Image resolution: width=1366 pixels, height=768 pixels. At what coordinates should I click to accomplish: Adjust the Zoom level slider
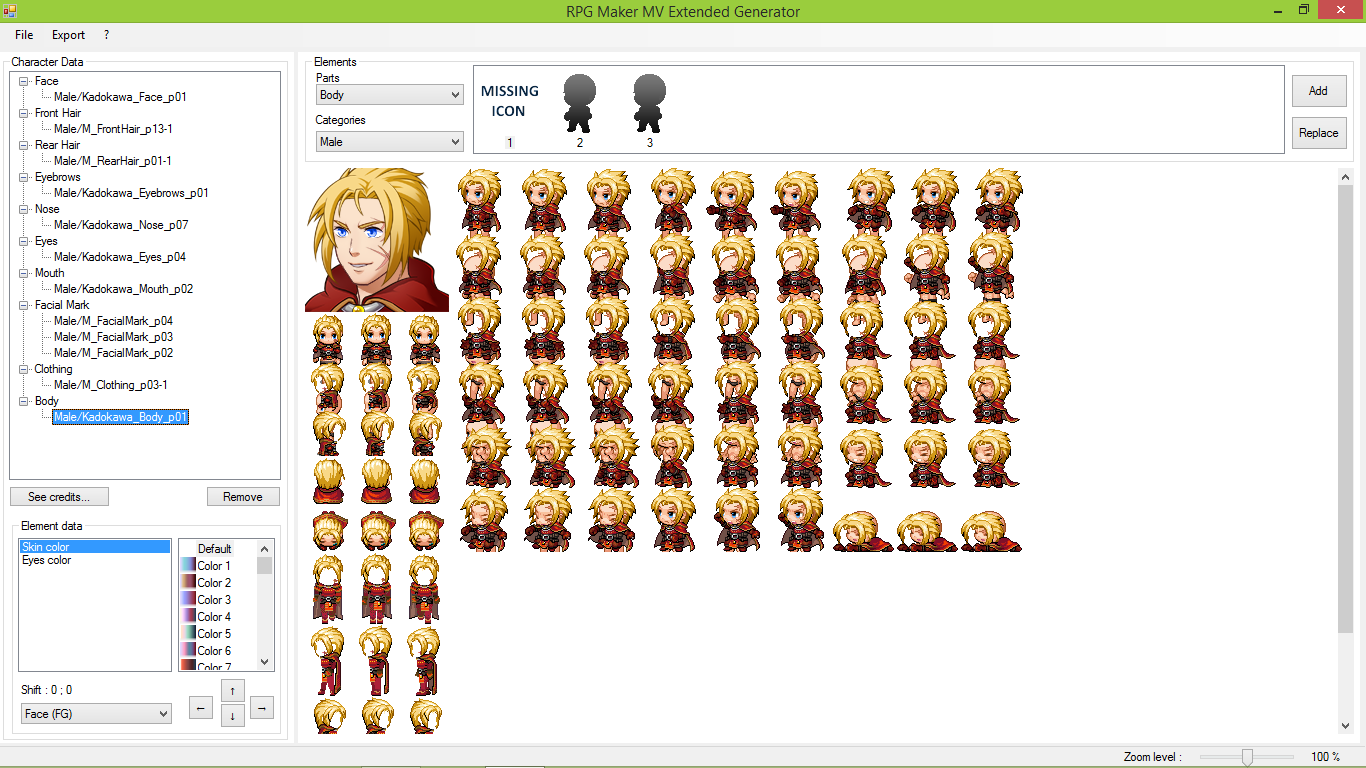[x=1247, y=757]
